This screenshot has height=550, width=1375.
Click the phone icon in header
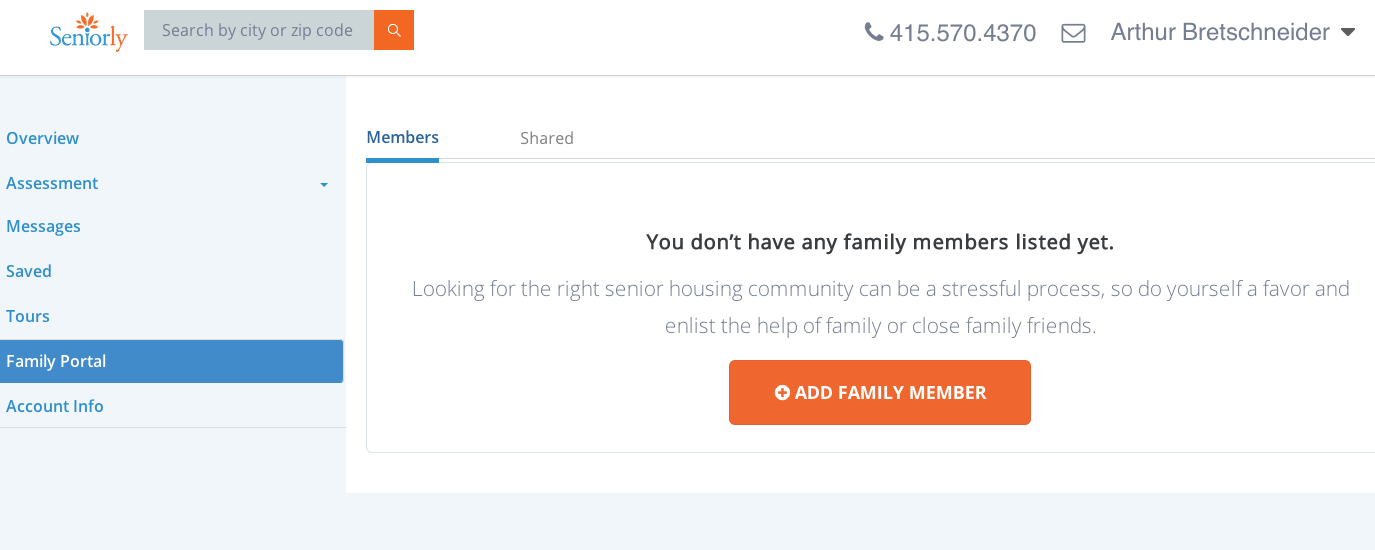point(874,32)
